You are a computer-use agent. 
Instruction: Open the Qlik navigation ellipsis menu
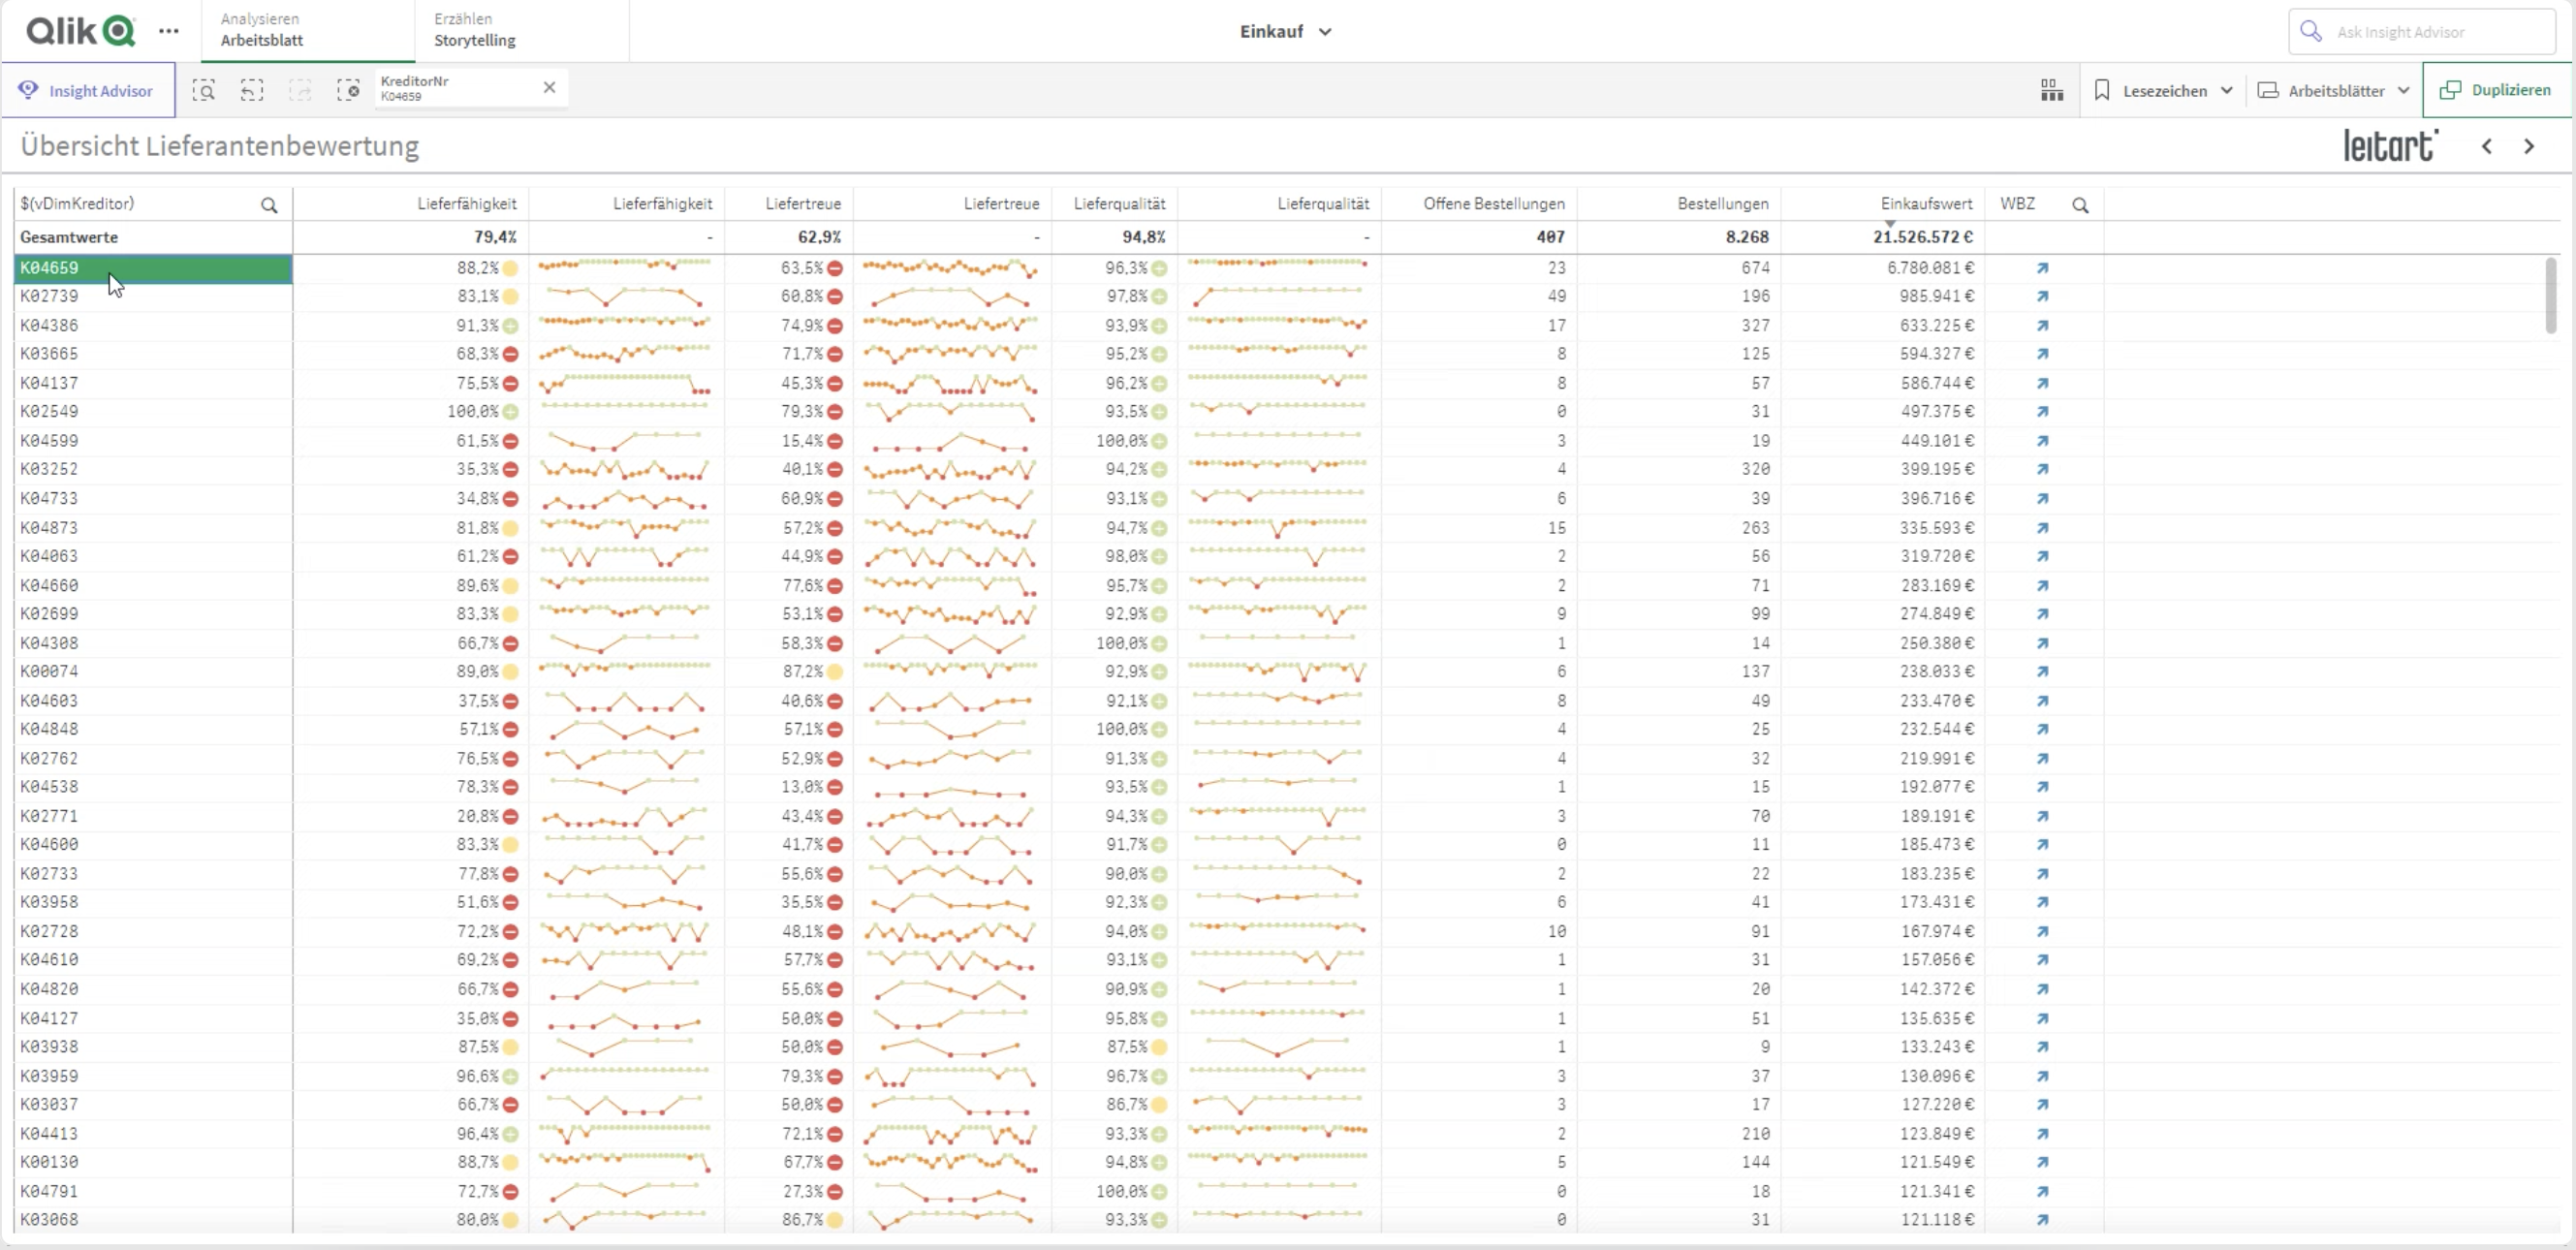[169, 31]
